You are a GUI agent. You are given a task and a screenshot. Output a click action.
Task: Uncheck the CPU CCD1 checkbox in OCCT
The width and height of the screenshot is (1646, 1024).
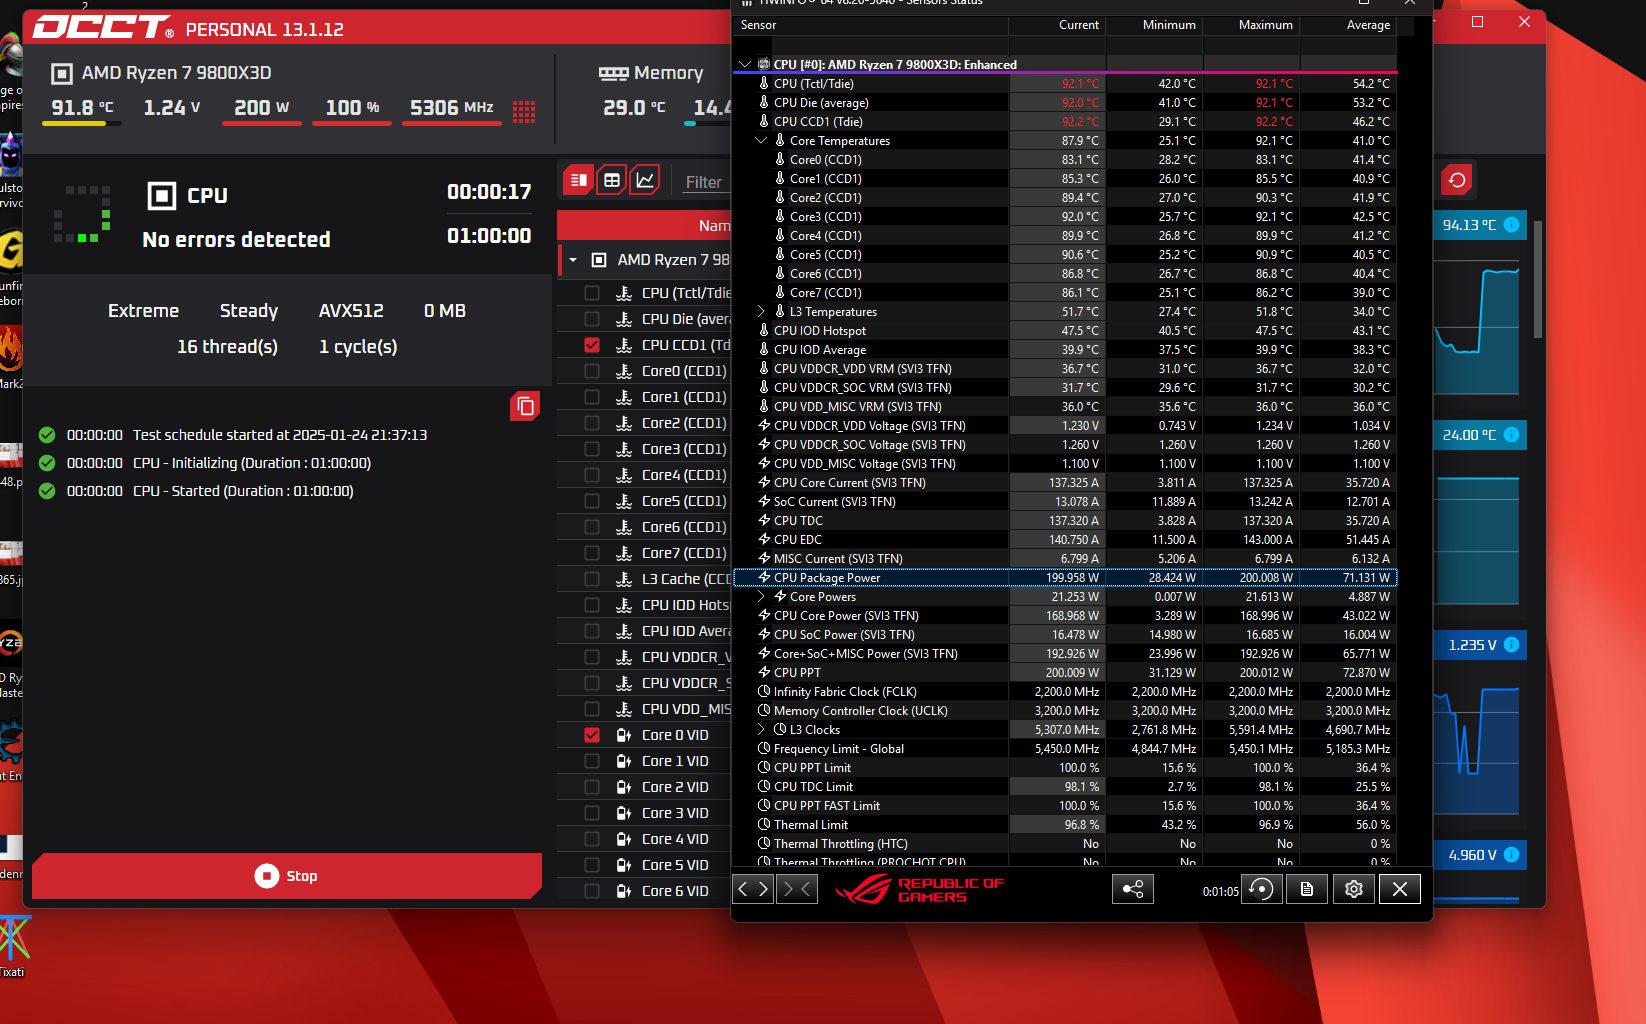point(592,345)
